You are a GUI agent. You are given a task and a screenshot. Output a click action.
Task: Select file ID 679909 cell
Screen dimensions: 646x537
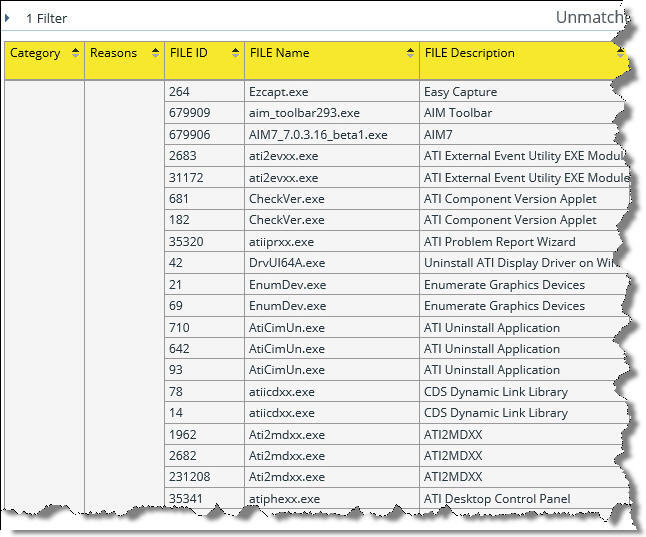point(204,113)
